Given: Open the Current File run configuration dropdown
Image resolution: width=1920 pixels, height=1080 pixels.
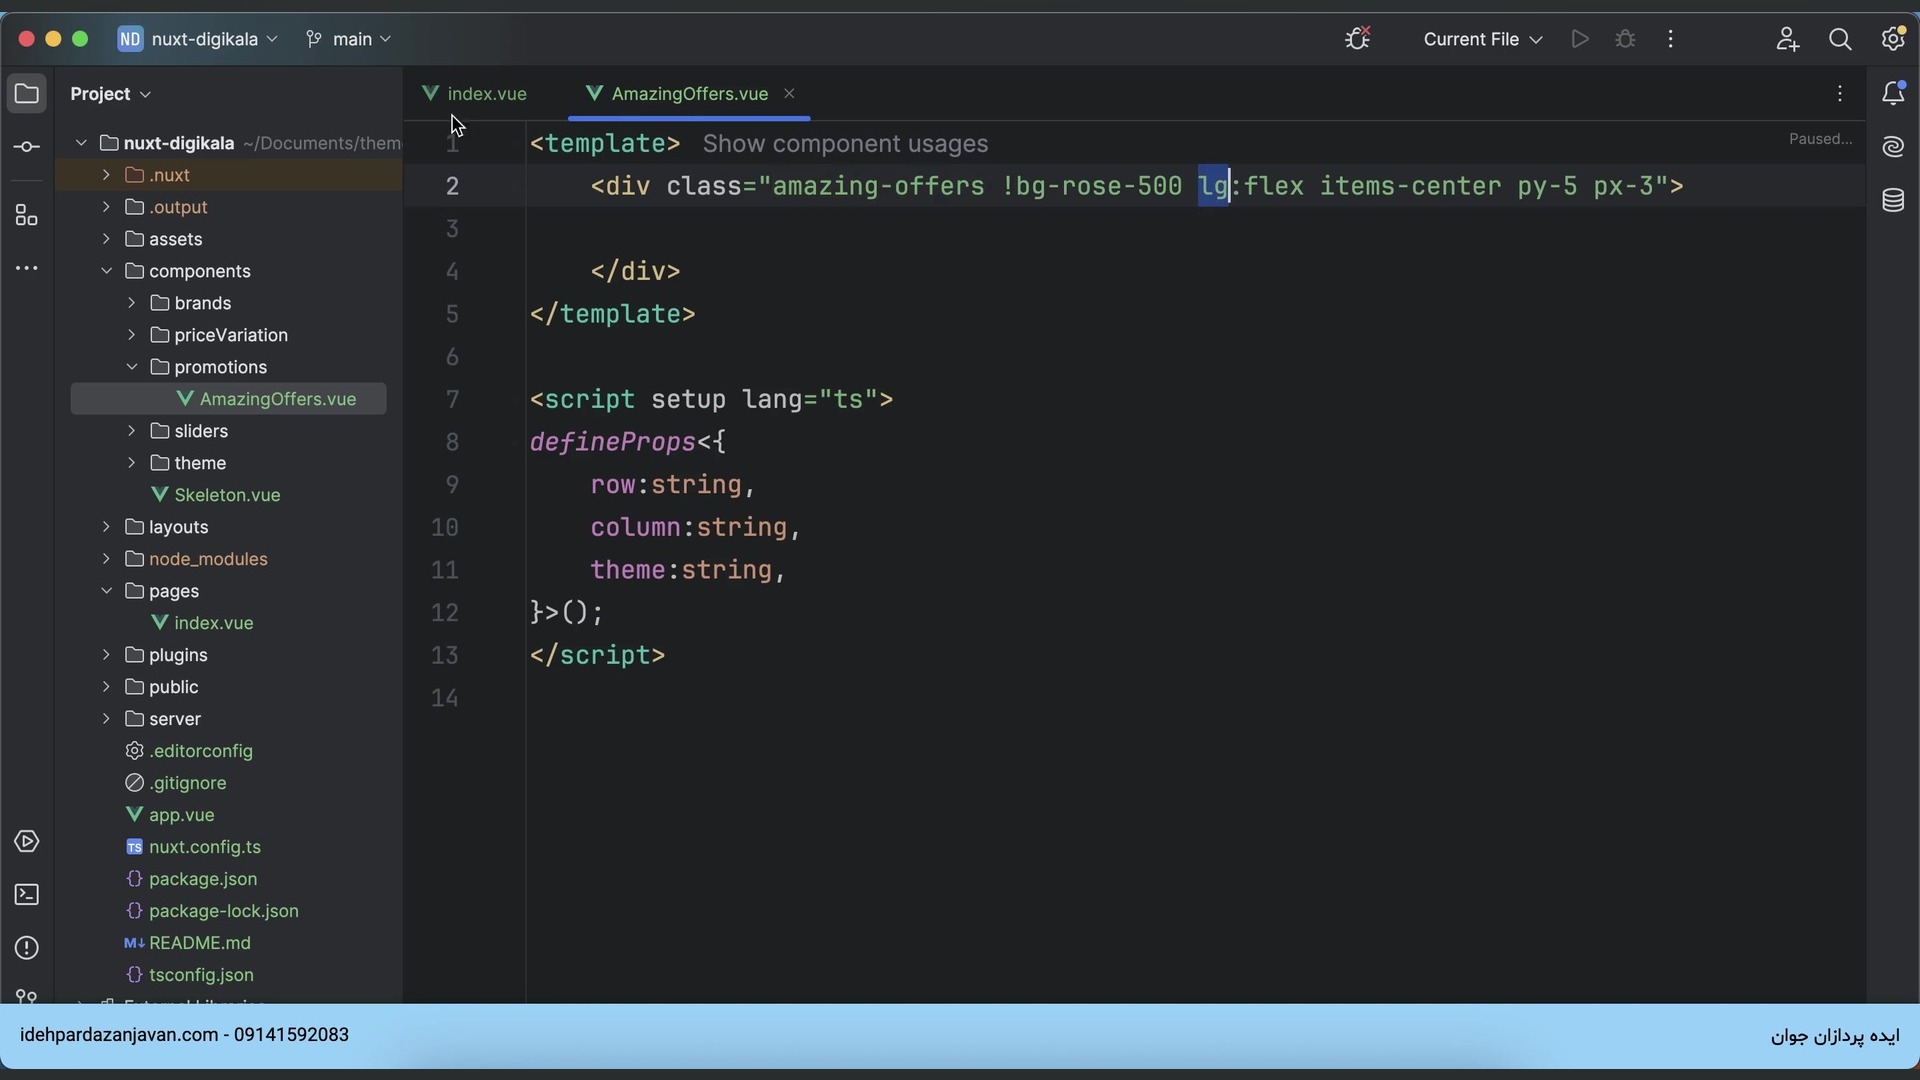Looking at the screenshot, I should point(1482,39).
